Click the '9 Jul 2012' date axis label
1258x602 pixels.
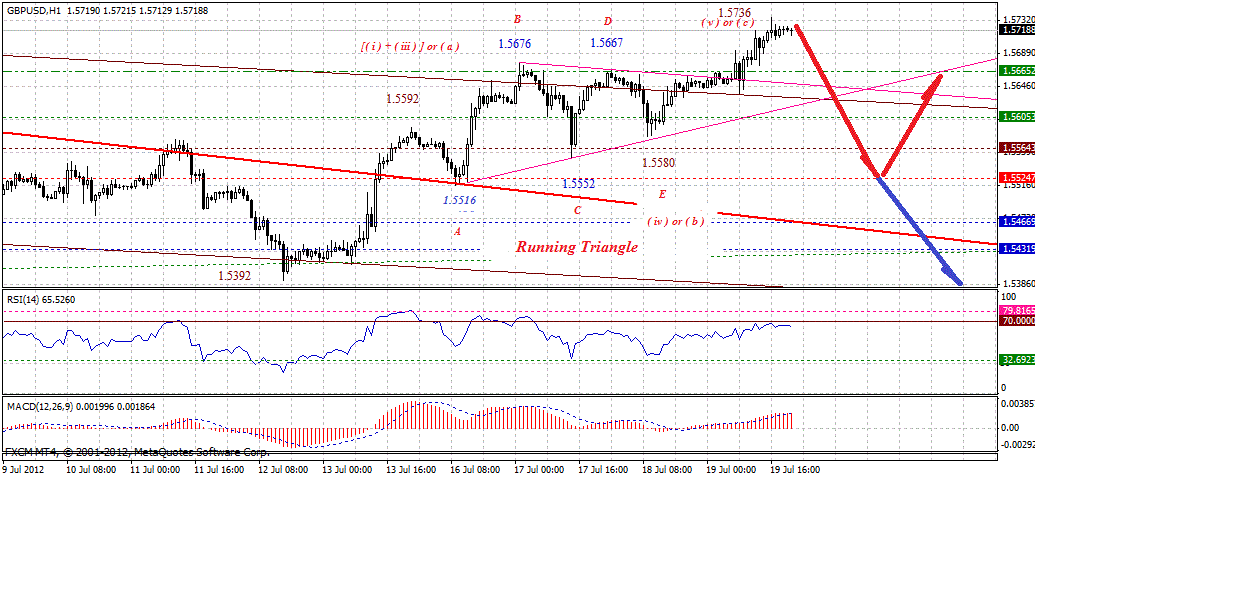click(x=23, y=467)
